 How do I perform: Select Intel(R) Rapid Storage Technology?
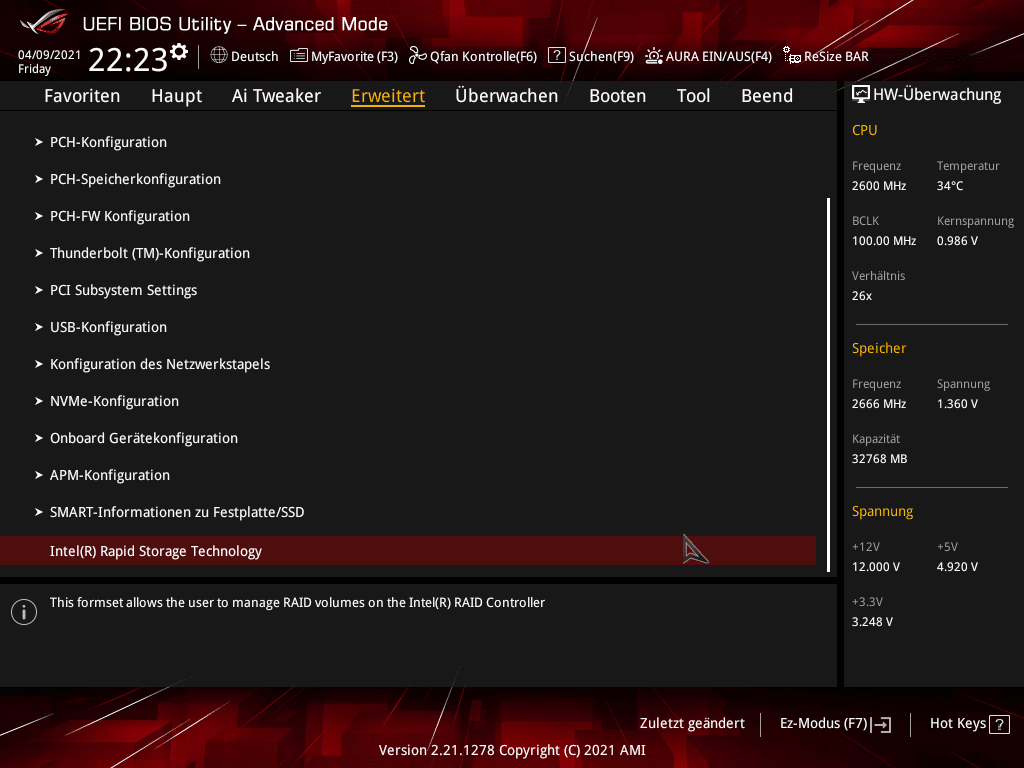point(408,551)
